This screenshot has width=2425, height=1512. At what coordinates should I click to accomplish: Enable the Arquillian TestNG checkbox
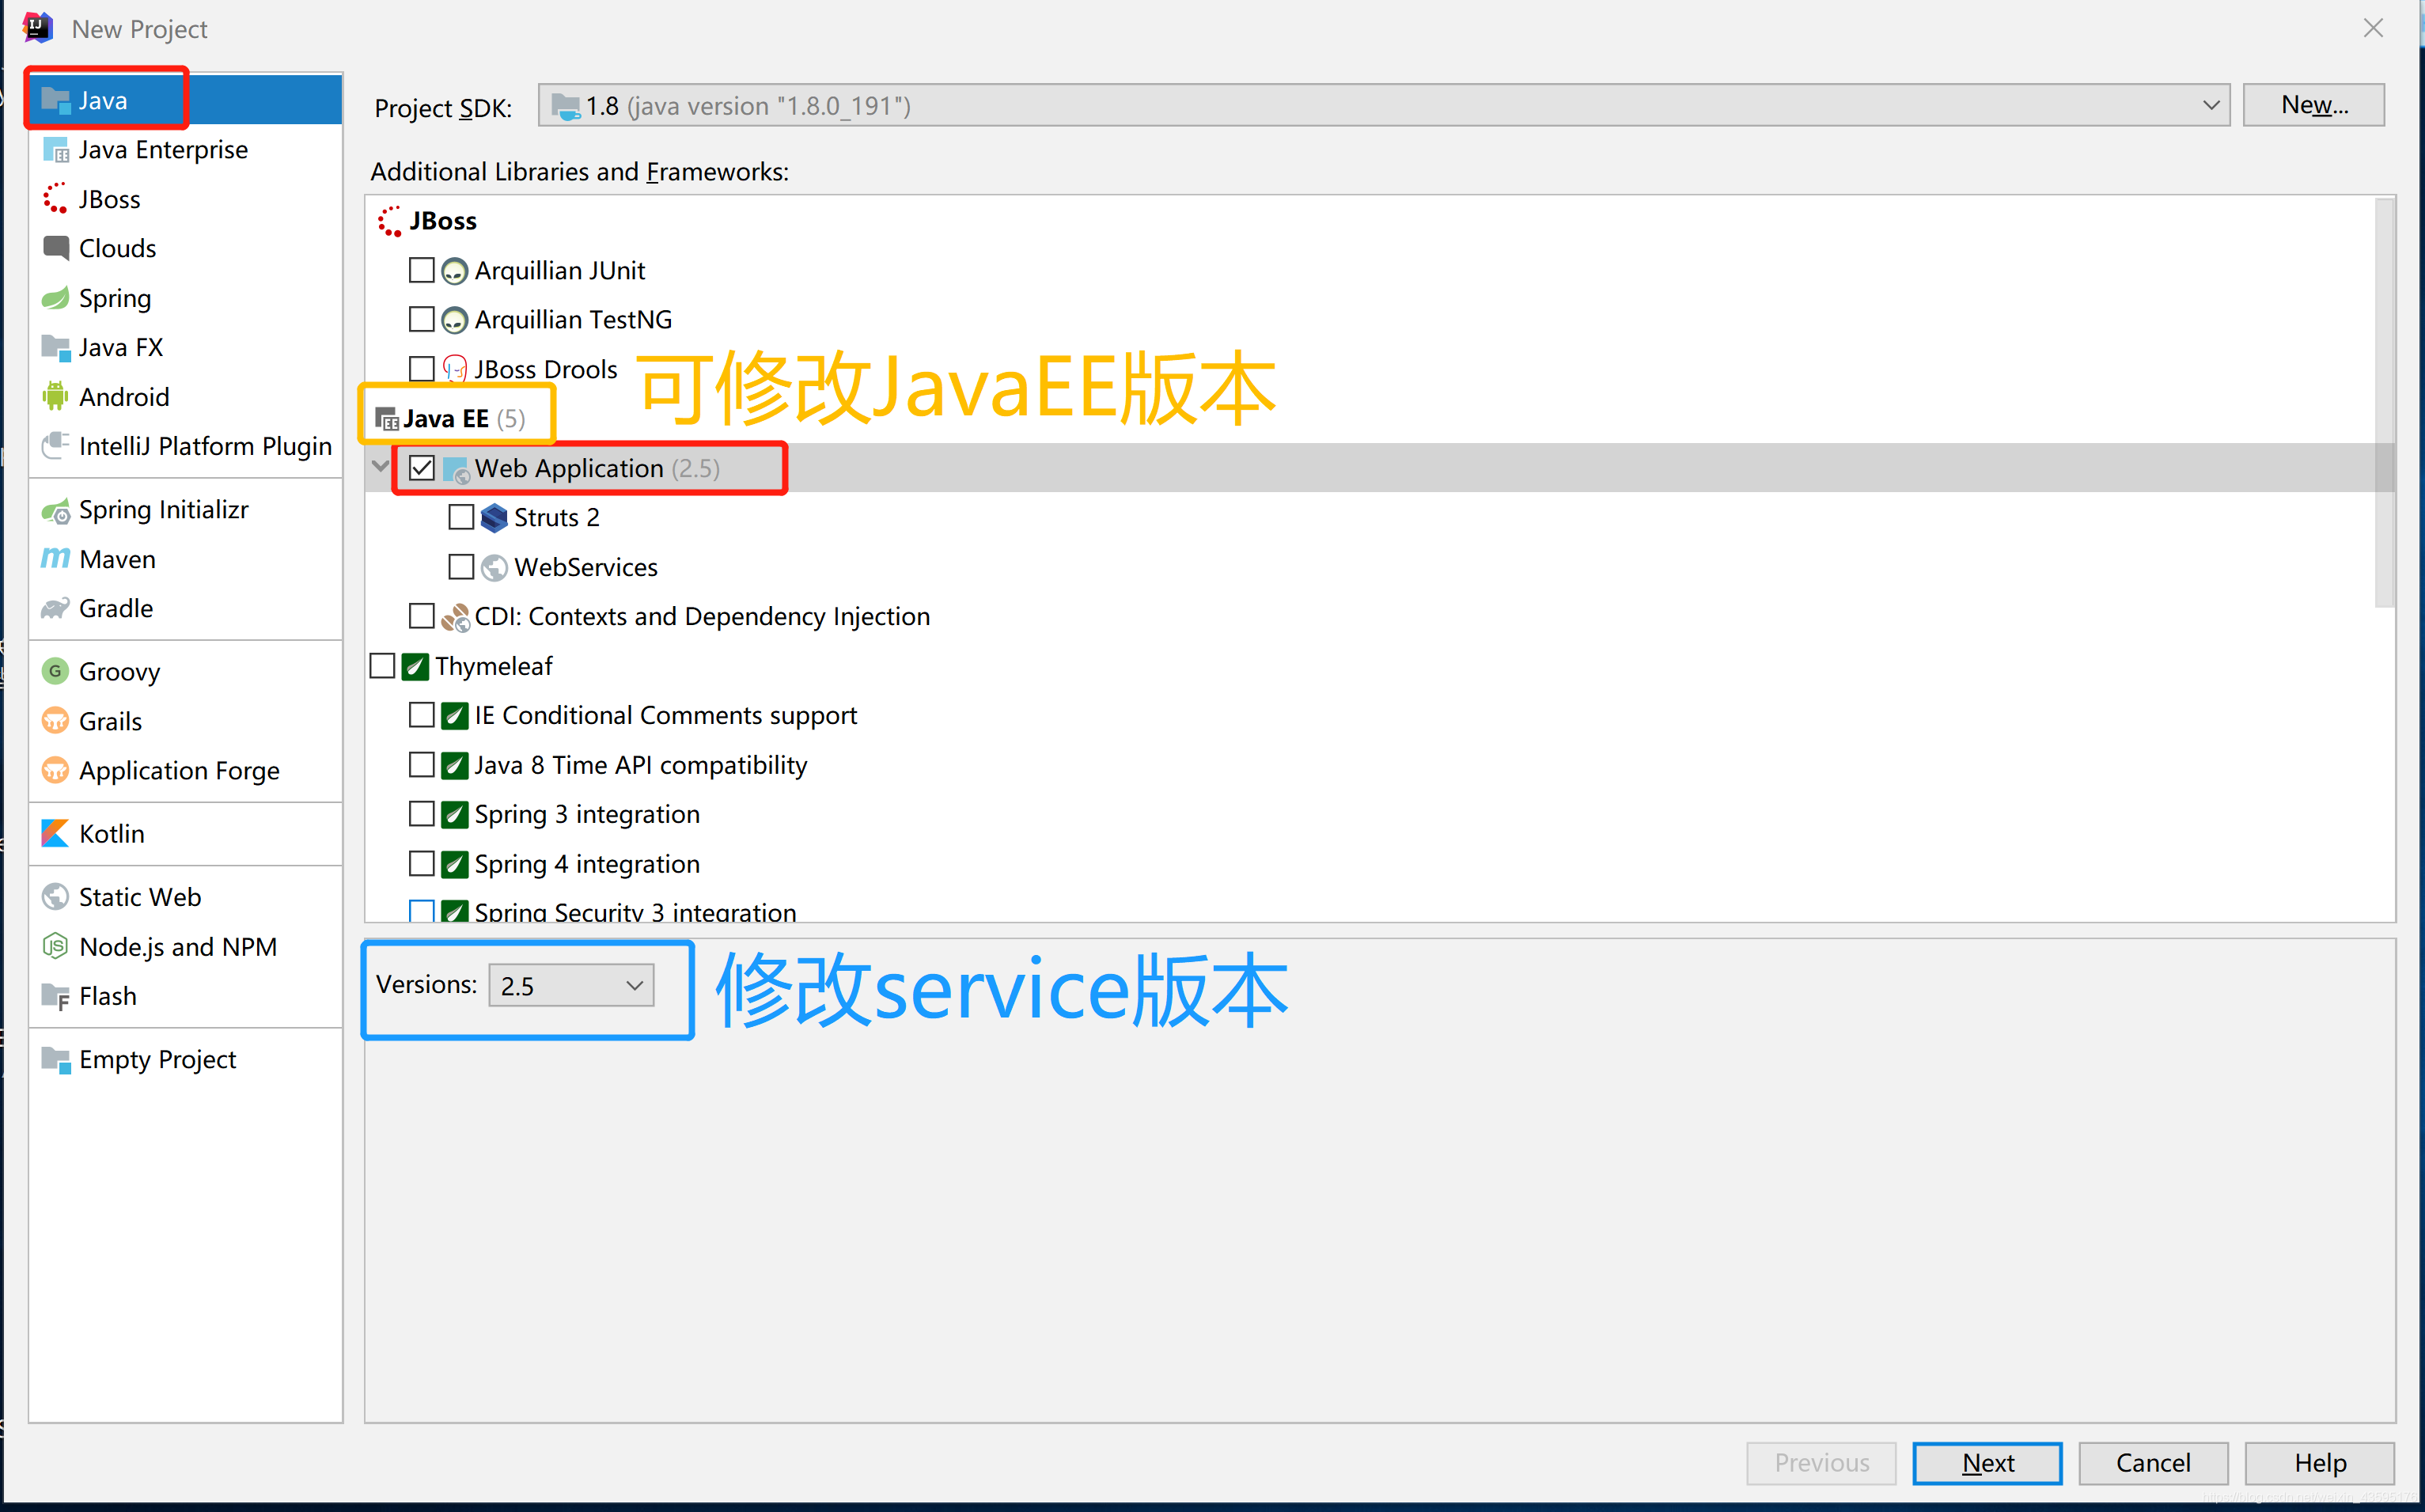coord(422,319)
